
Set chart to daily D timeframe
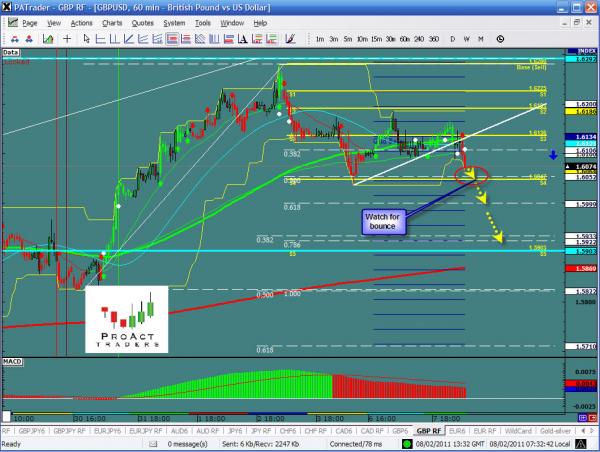coord(452,39)
